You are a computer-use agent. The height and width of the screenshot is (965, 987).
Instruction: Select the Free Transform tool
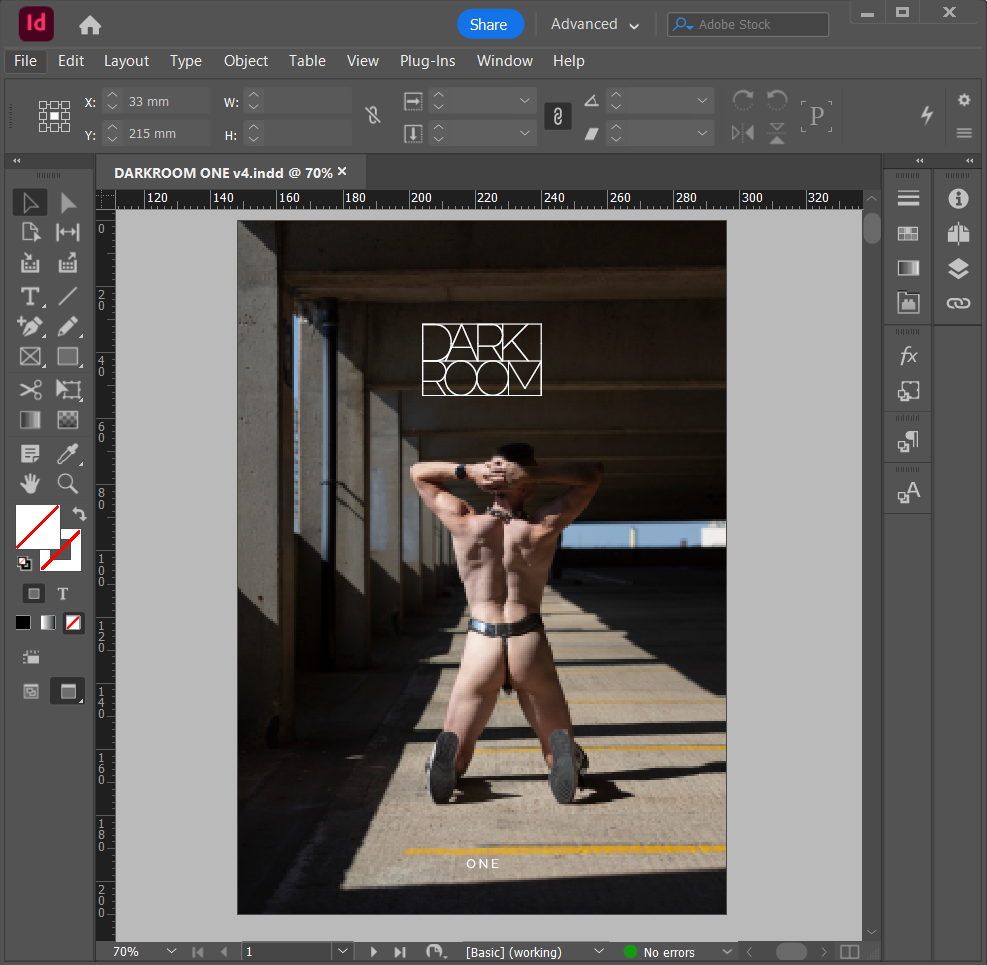(68, 390)
